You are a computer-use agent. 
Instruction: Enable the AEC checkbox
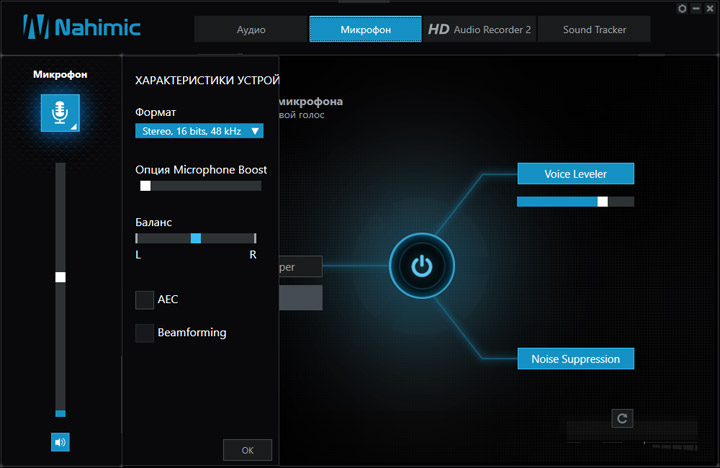point(144,299)
